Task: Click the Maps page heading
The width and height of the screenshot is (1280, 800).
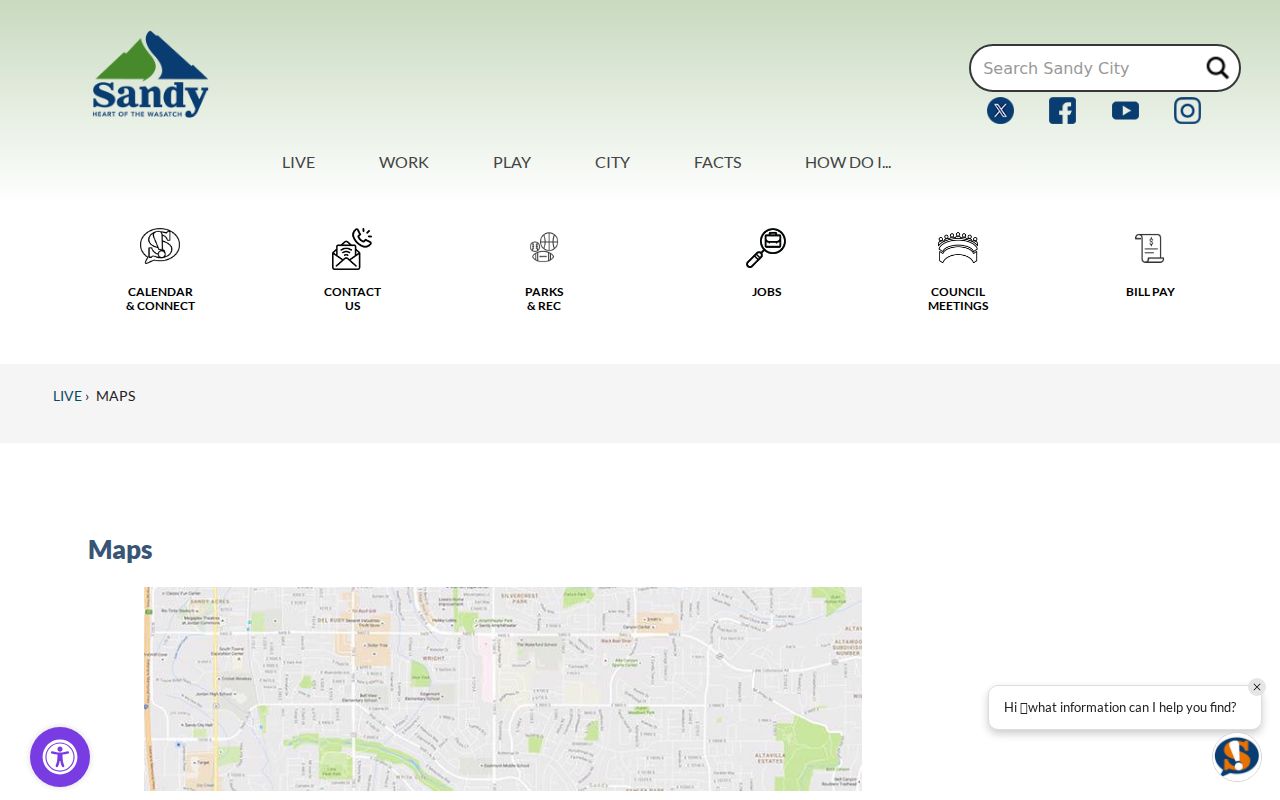Action: point(120,550)
